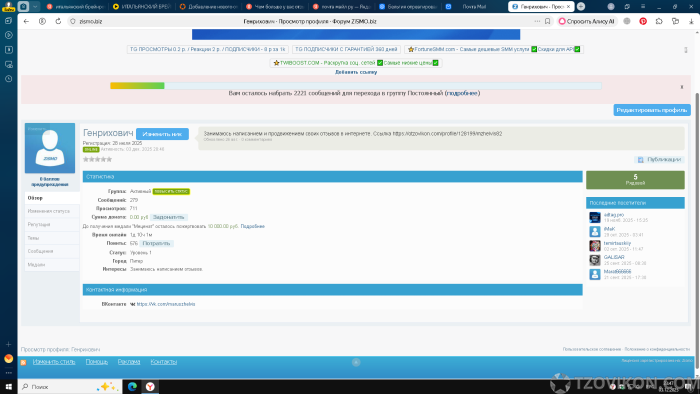The width and height of the screenshot is (700, 394).
Task: Reload the page with the refresh icon
Action: pyautogui.click(x=58, y=21)
